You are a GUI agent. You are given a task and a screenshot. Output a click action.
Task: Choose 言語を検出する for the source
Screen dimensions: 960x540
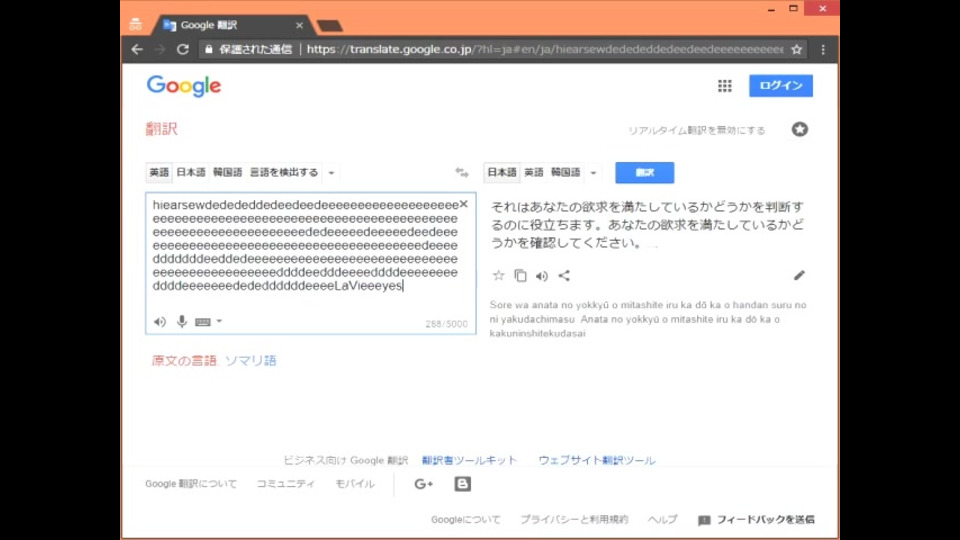[283, 173]
